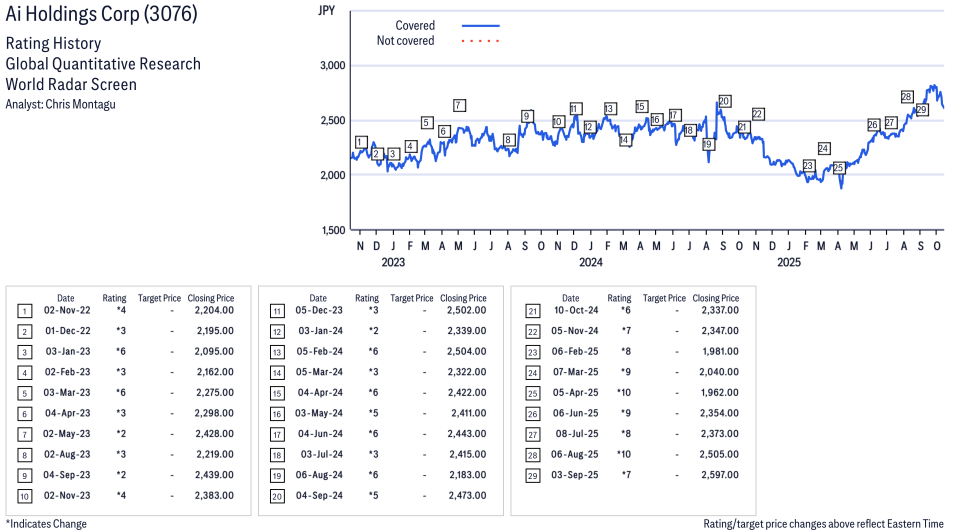
Task: Click the 3,000 label on the JPY axis
Action: click(x=331, y=66)
